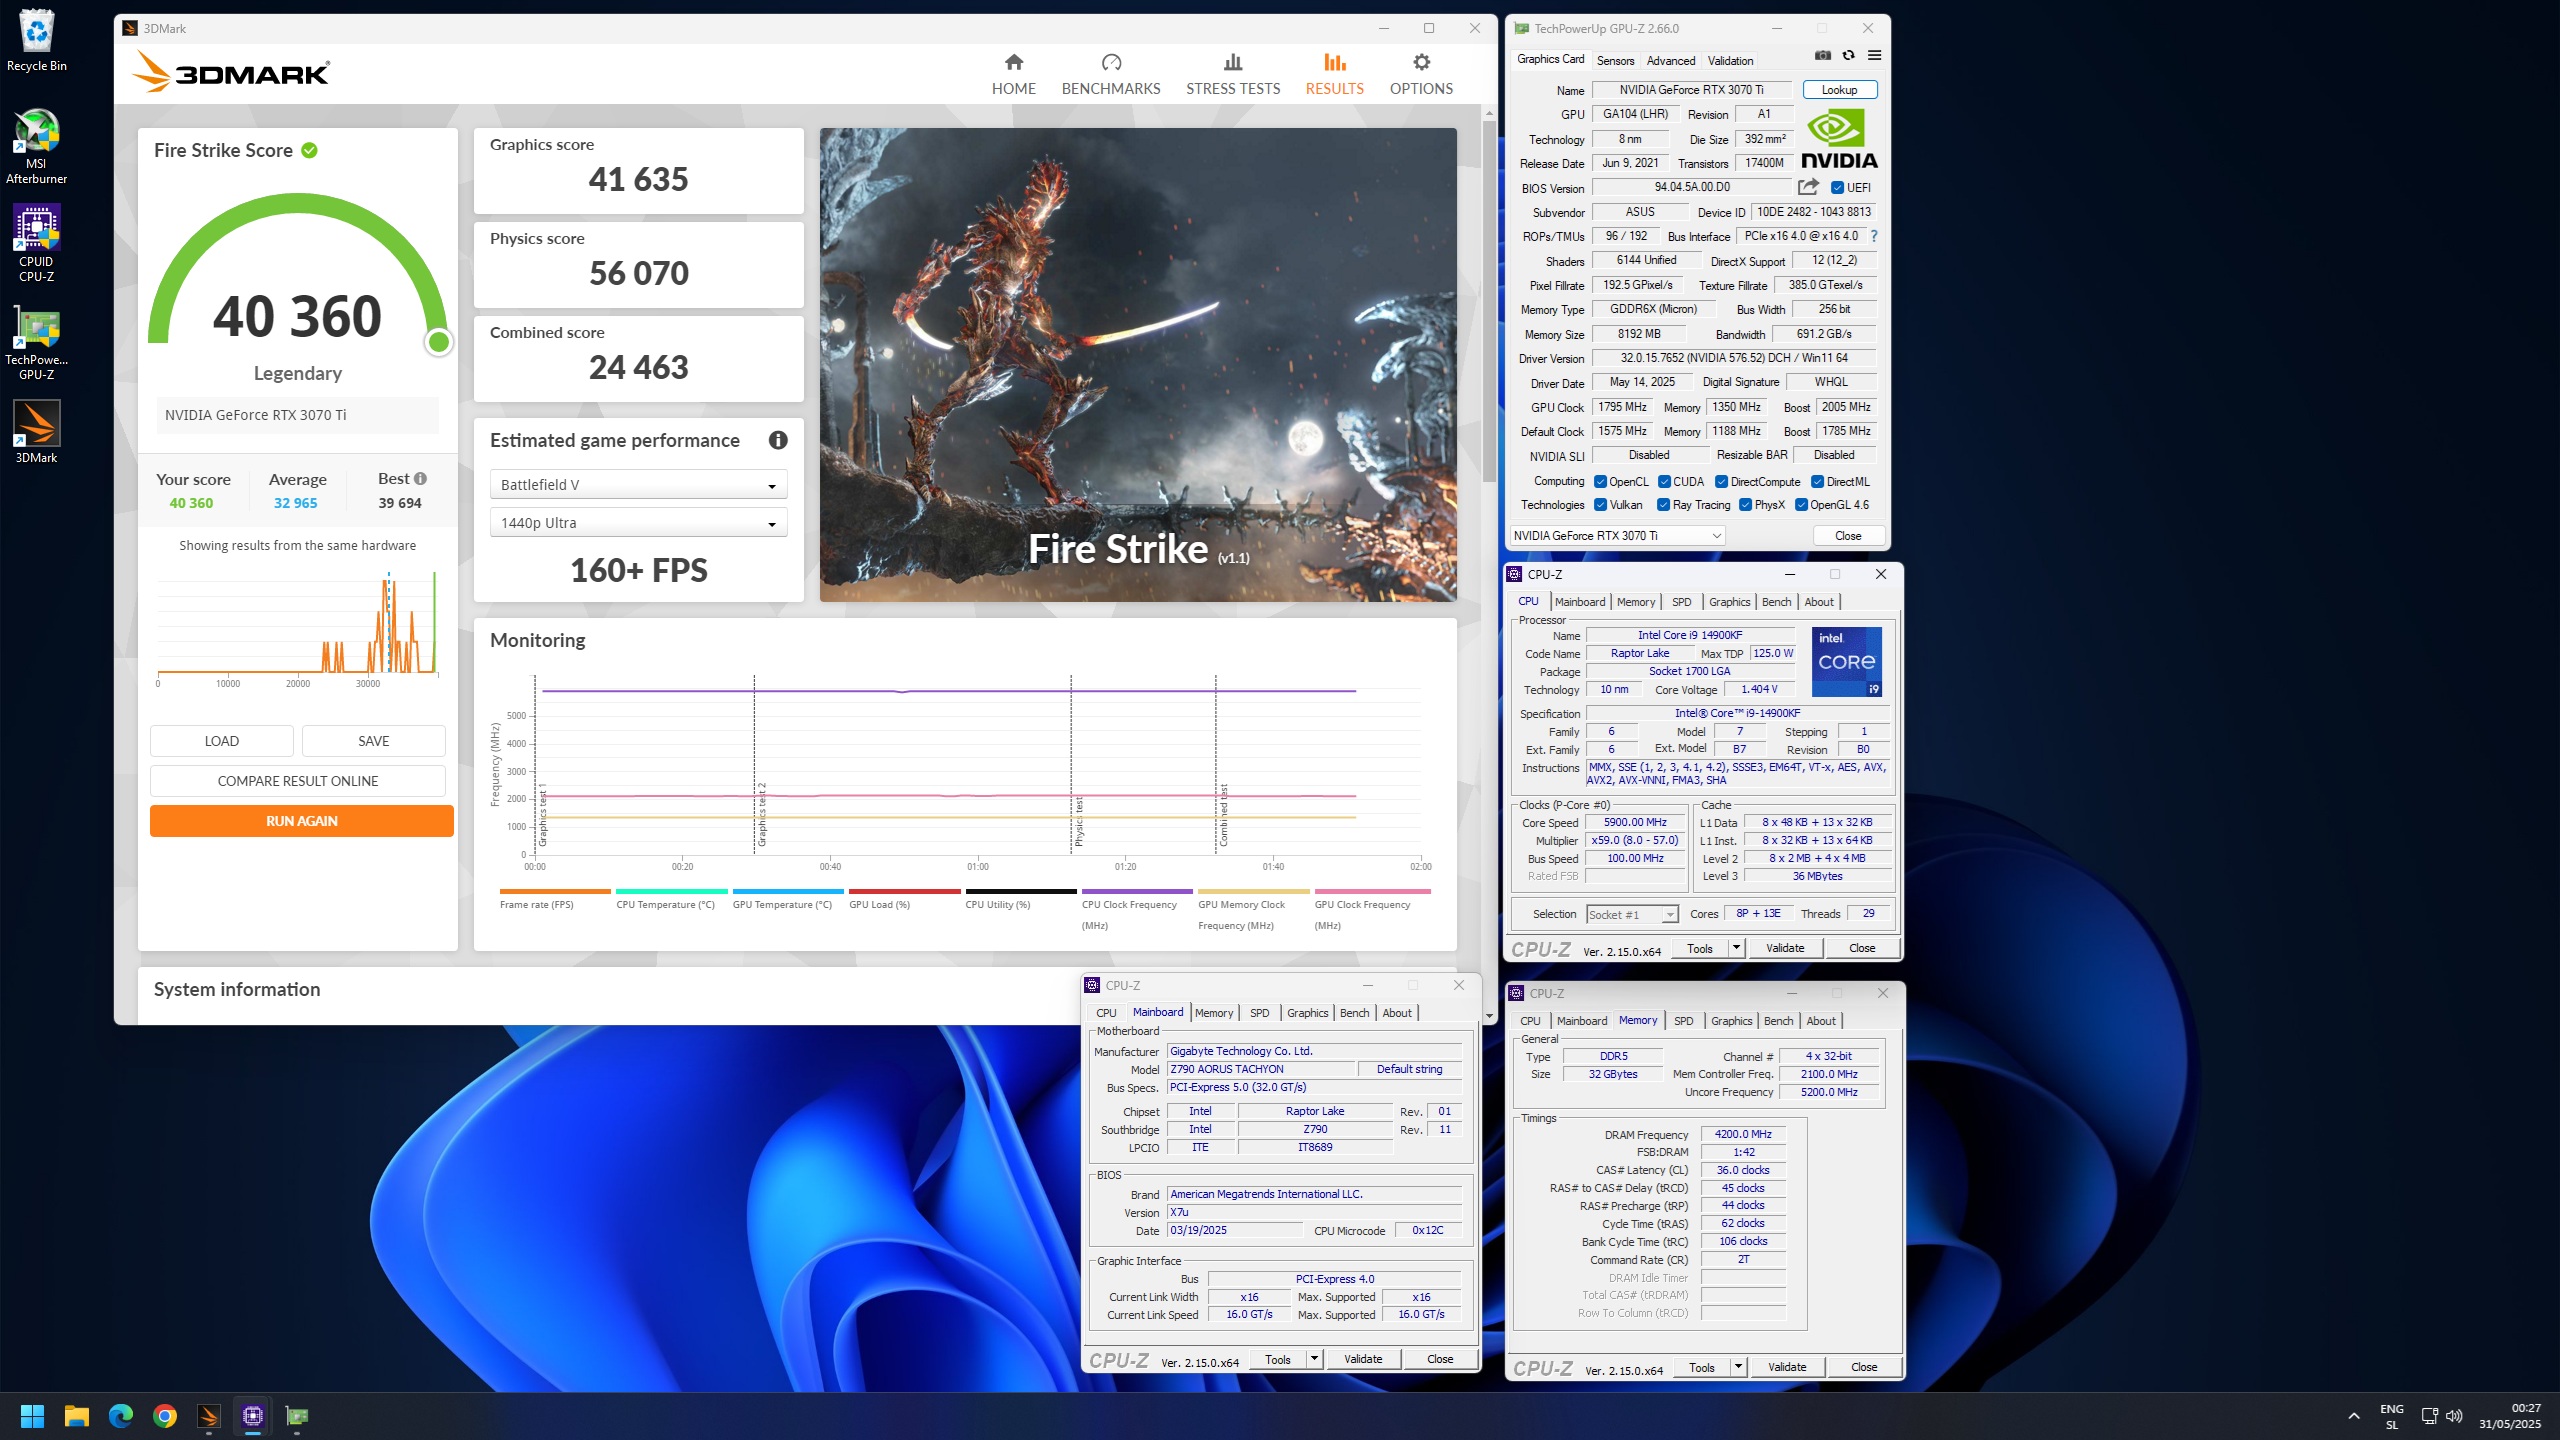Screen dimensions: 2560x1440
Task: Open the Battlefield V game dropdown
Action: click(x=638, y=485)
